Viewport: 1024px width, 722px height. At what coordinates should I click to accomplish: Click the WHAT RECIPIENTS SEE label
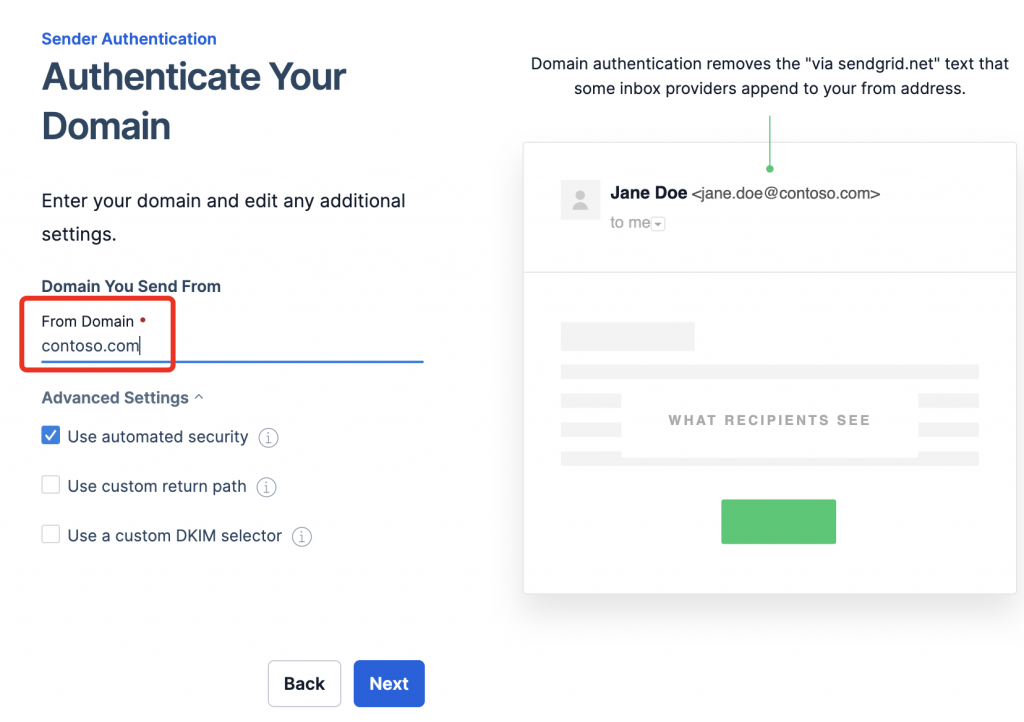click(769, 420)
